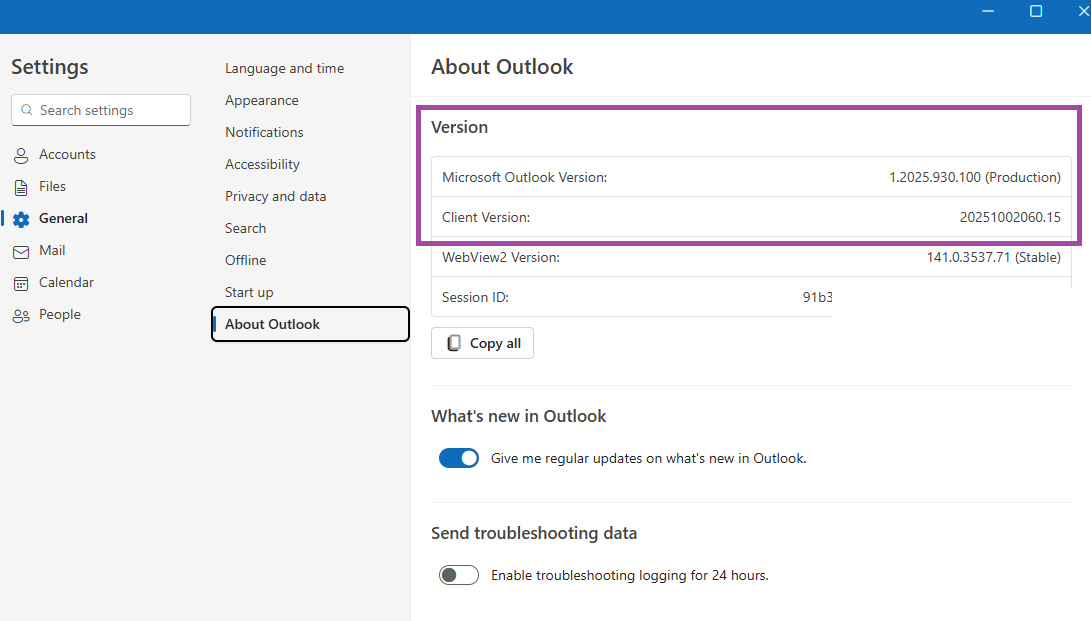Viewport: 1091px width, 621px height.
Task: Enable troubleshooting logging for 24 hours
Action: (459, 575)
